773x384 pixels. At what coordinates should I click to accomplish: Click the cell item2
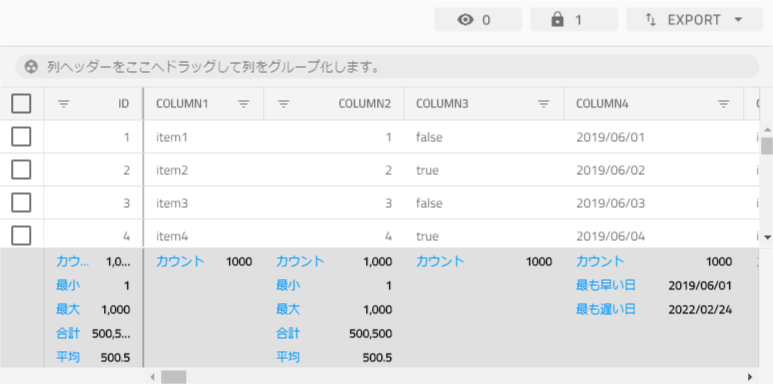(172, 170)
